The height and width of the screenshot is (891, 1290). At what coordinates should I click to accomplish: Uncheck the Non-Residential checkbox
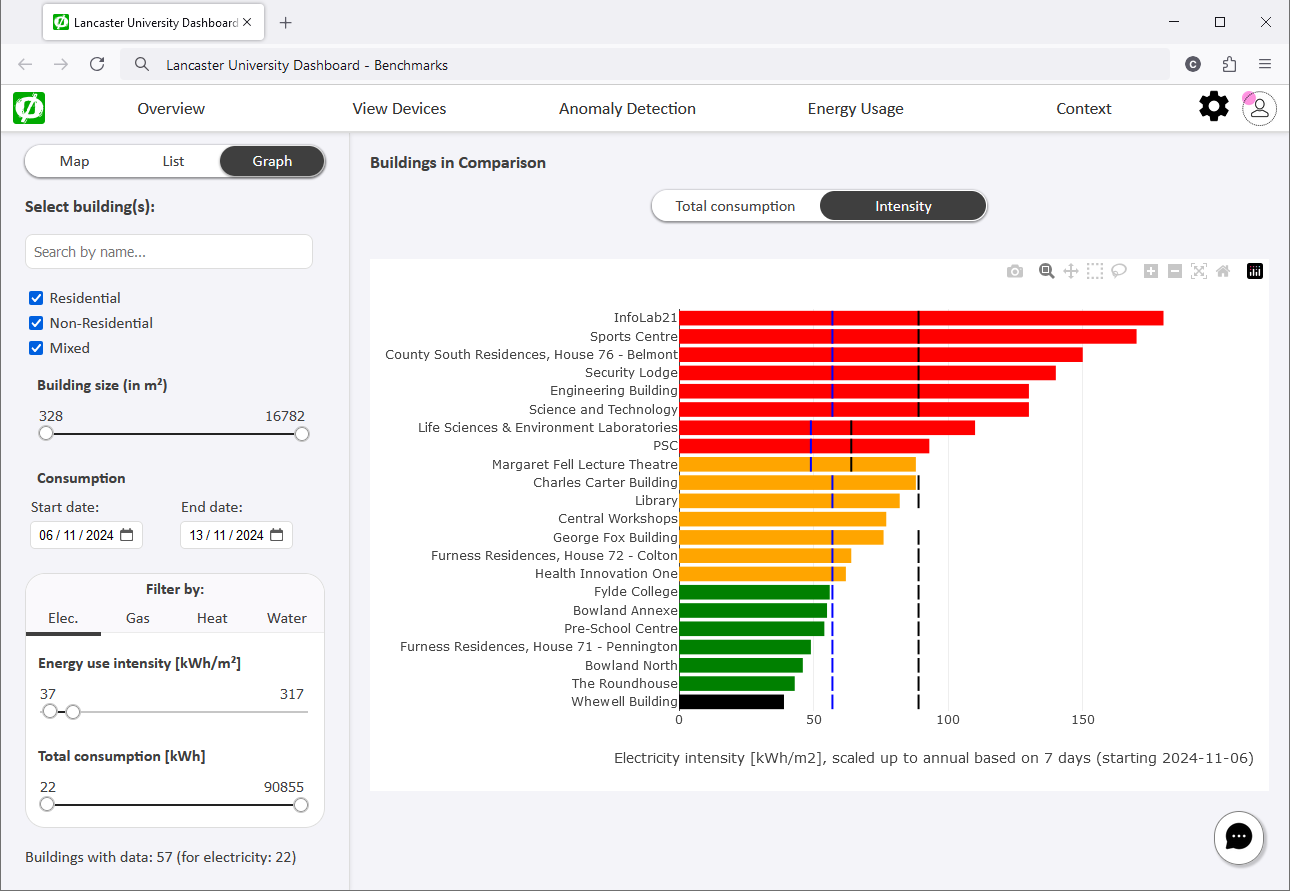pyautogui.click(x=37, y=323)
